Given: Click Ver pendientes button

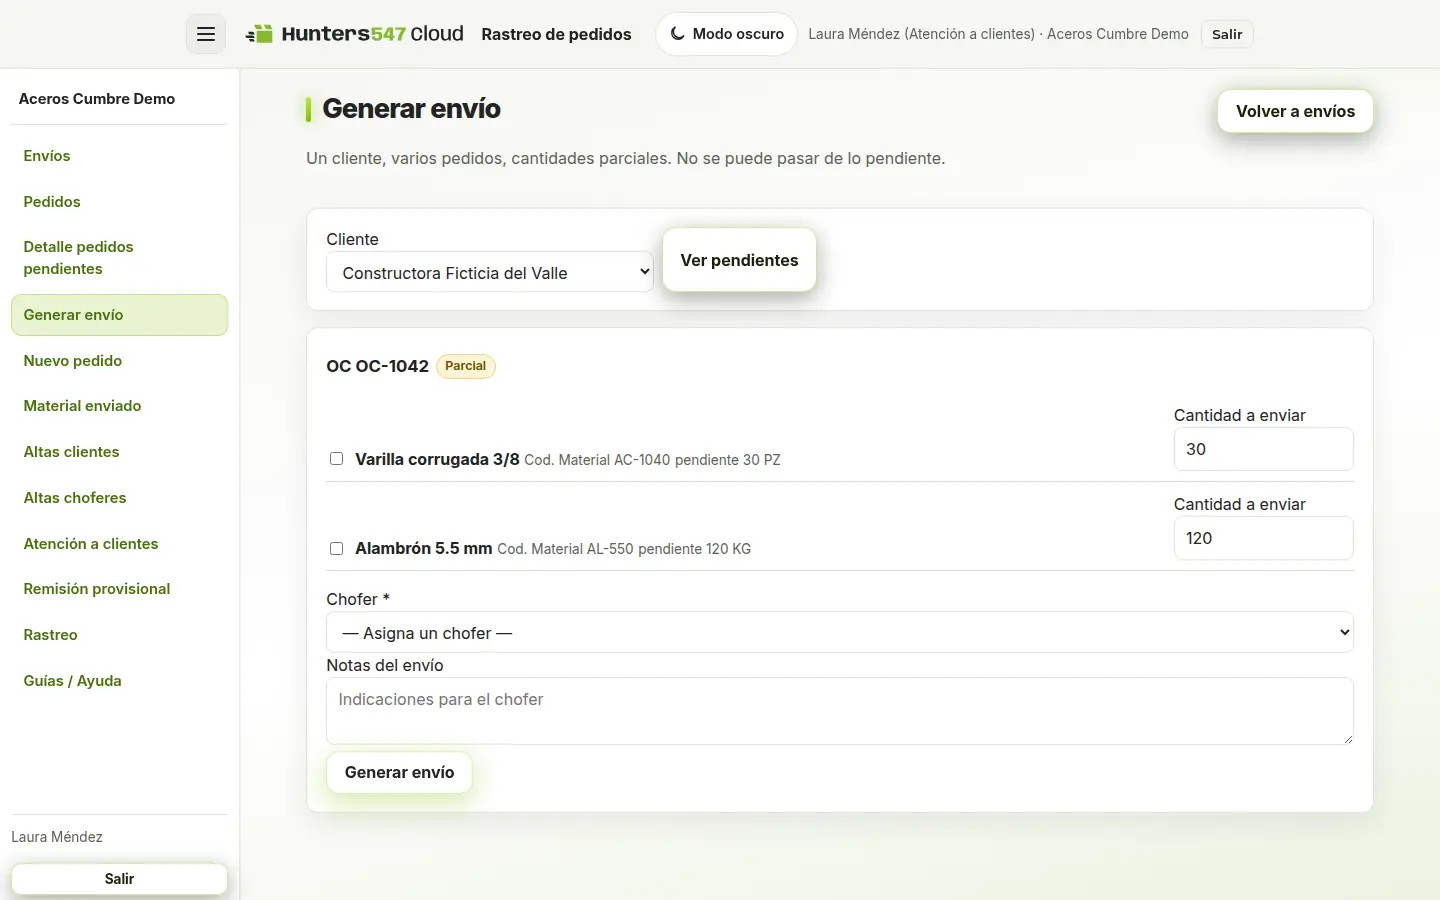Looking at the screenshot, I should 739,260.
